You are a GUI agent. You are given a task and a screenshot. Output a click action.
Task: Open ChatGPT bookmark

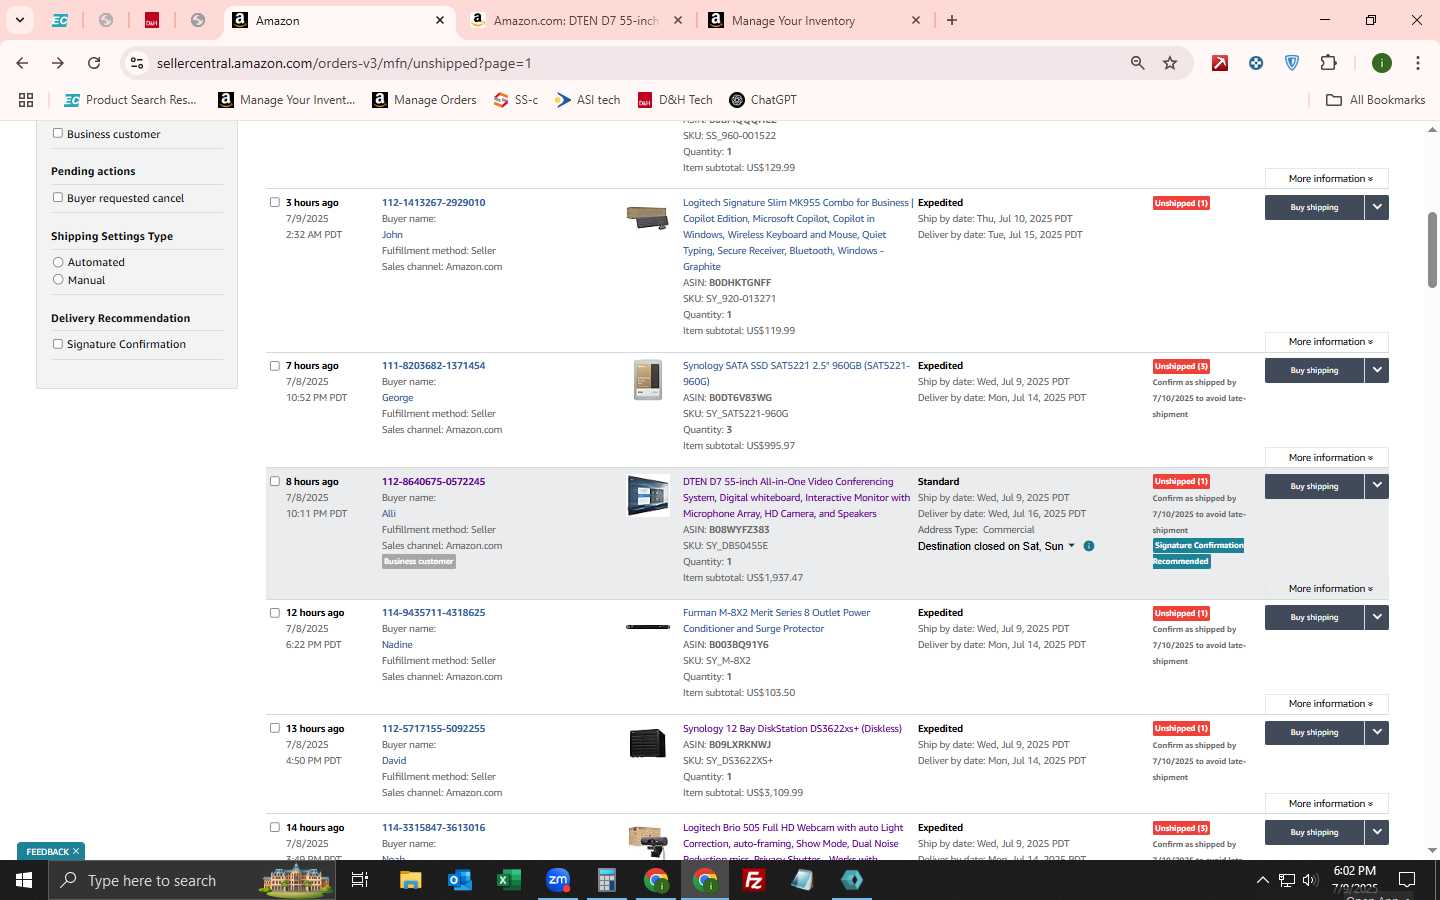(763, 100)
